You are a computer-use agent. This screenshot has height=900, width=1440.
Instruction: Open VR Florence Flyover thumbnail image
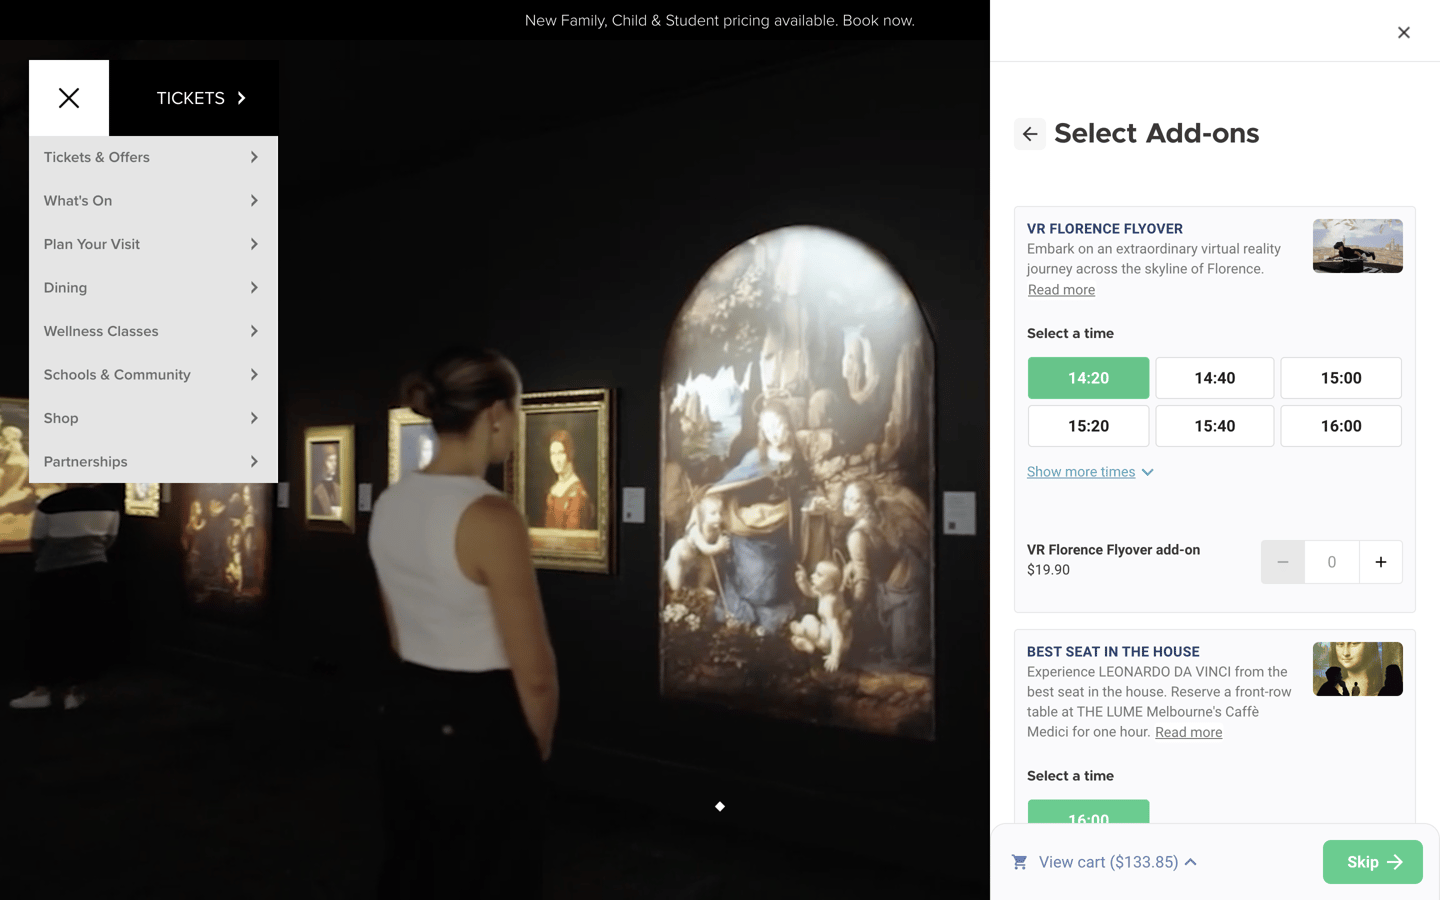[1357, 246]
